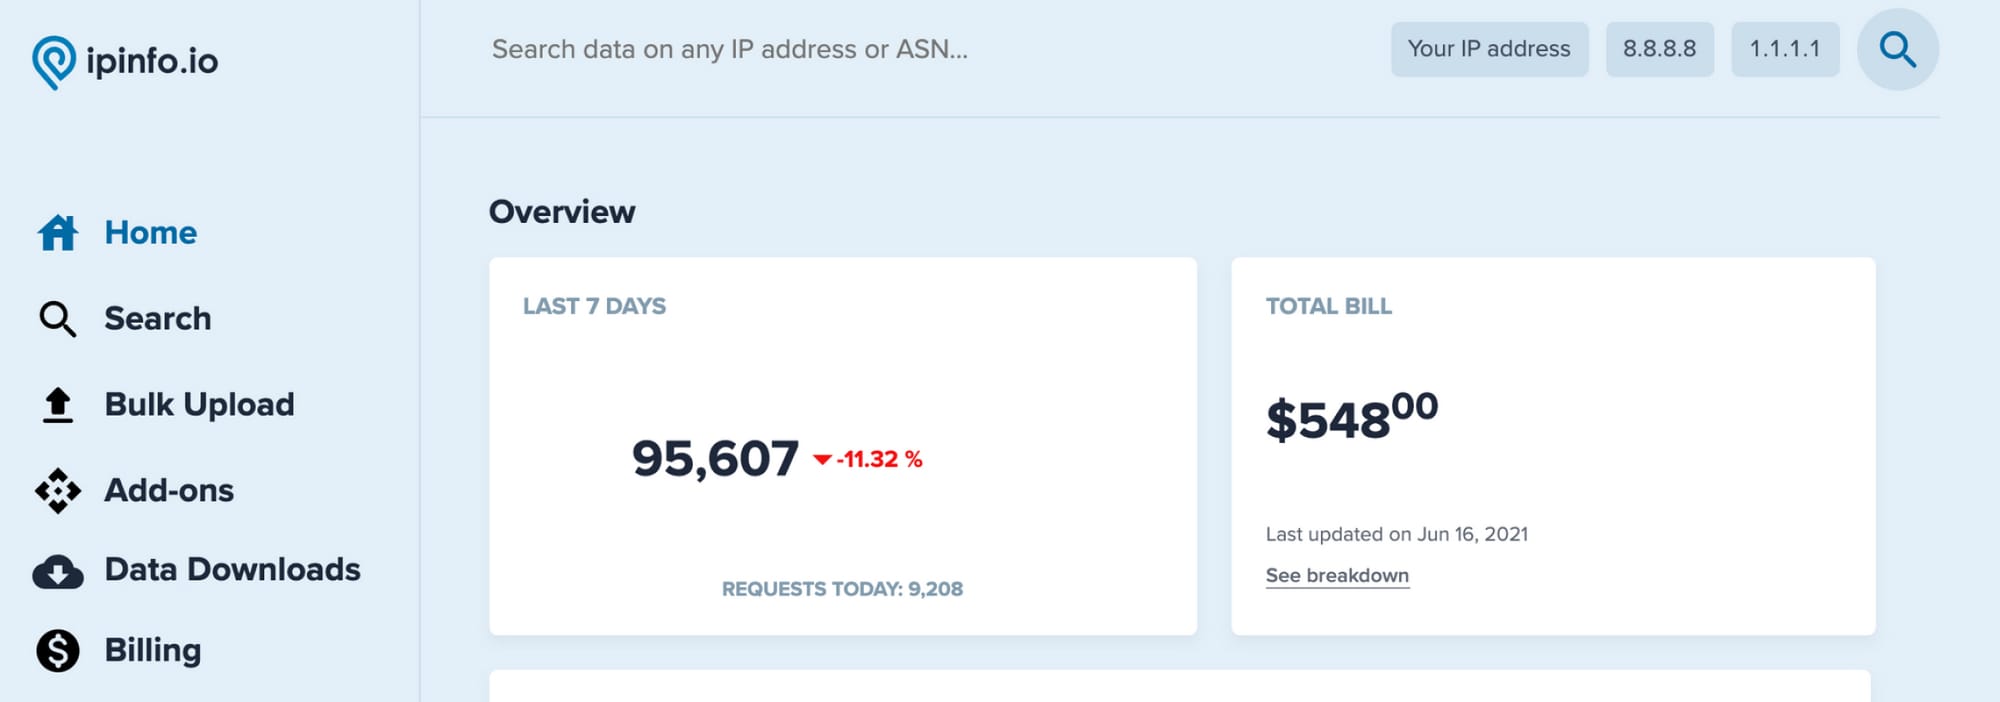
Task: Click the Data Downloads cloud icon
Action: coord(57,570)
